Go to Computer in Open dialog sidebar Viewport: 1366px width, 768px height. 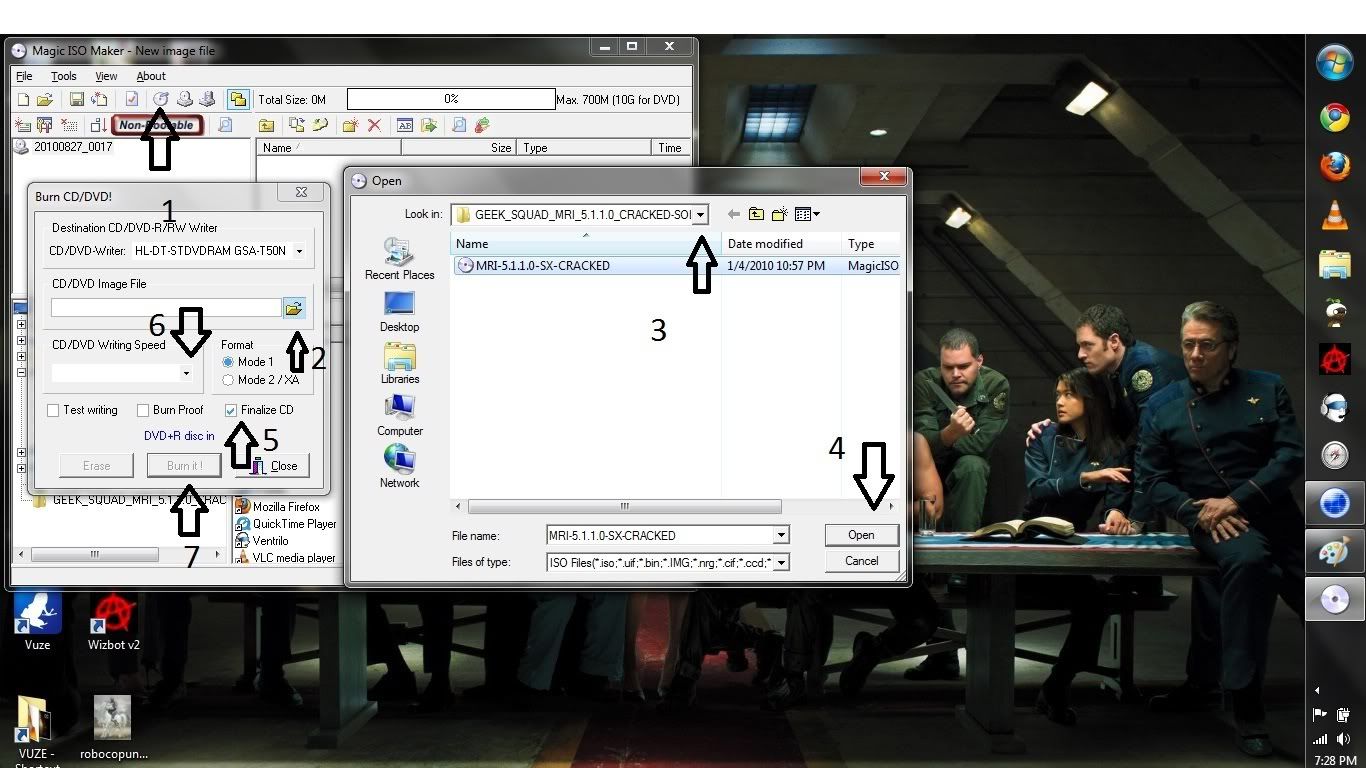click(x=399, y=415)
